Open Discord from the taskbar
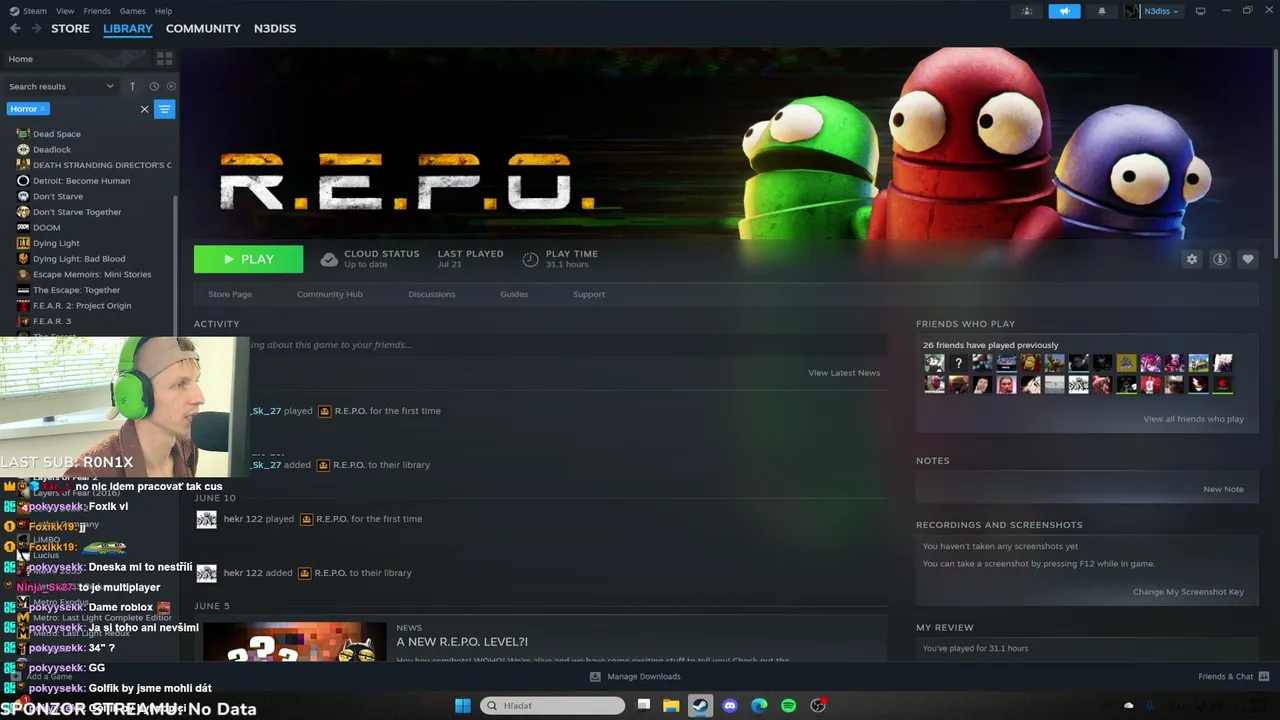The width and height of the screenshot is (1280, 720). pyautogui.click(x=730, y=706)
